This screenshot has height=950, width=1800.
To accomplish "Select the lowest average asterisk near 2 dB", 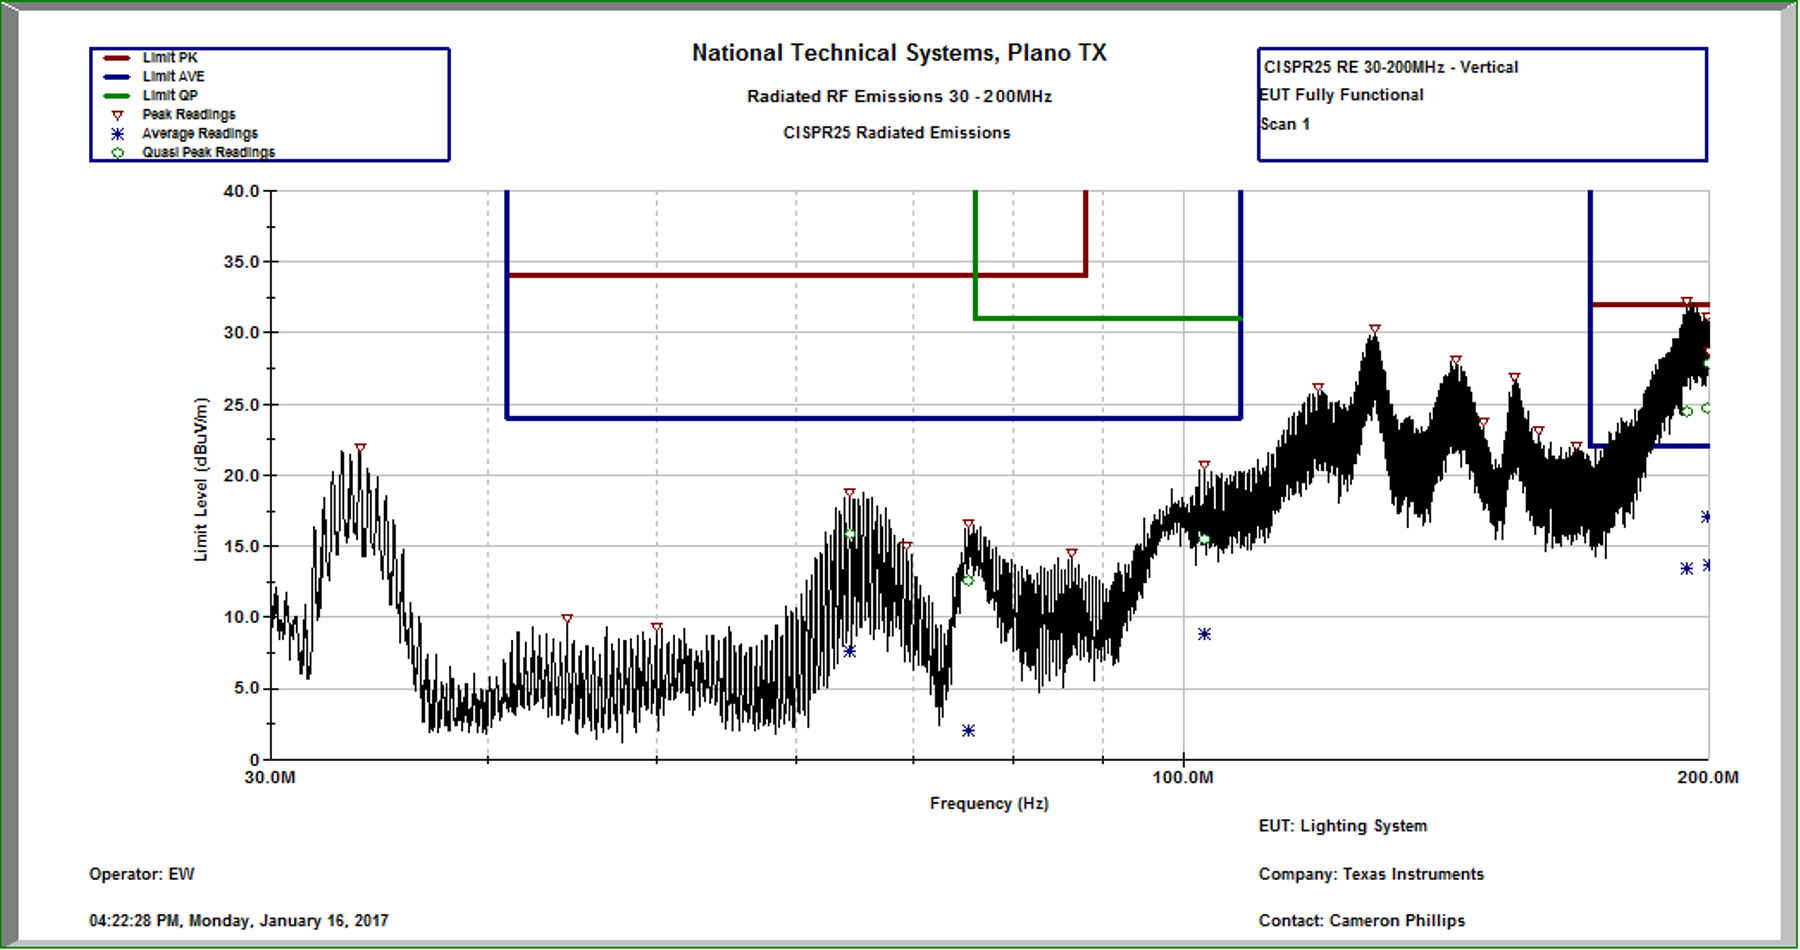I will [968, 731].
